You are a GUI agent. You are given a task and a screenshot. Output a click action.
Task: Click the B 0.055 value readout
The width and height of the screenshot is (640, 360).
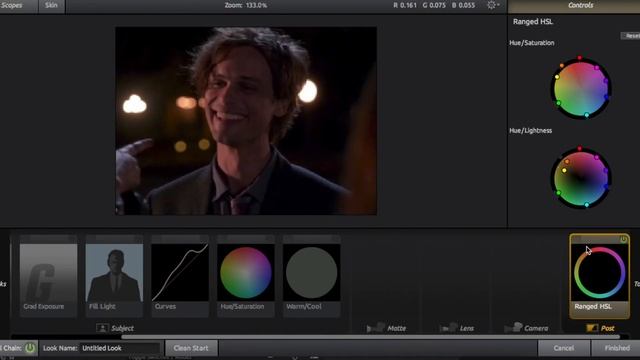click(x=463, y=5)
